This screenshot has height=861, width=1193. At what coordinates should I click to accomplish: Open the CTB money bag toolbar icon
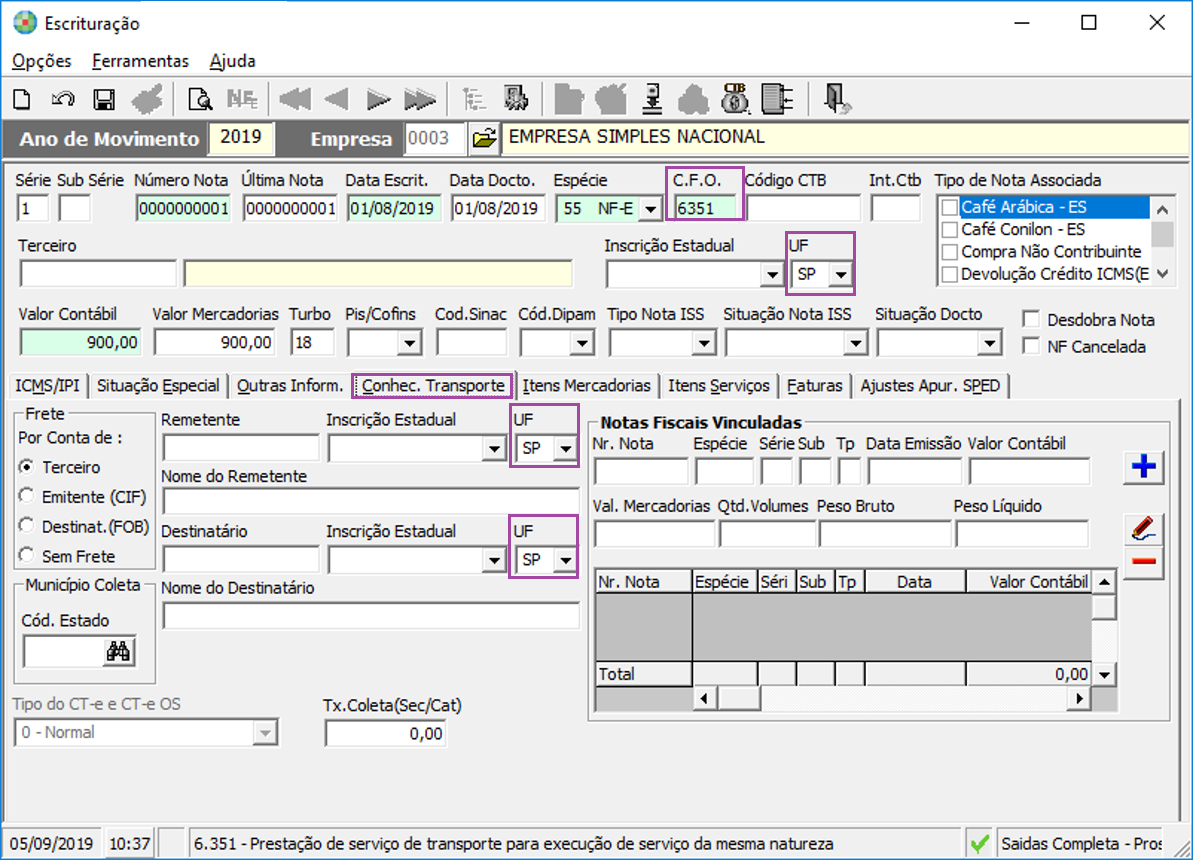(x=735, y=99)
